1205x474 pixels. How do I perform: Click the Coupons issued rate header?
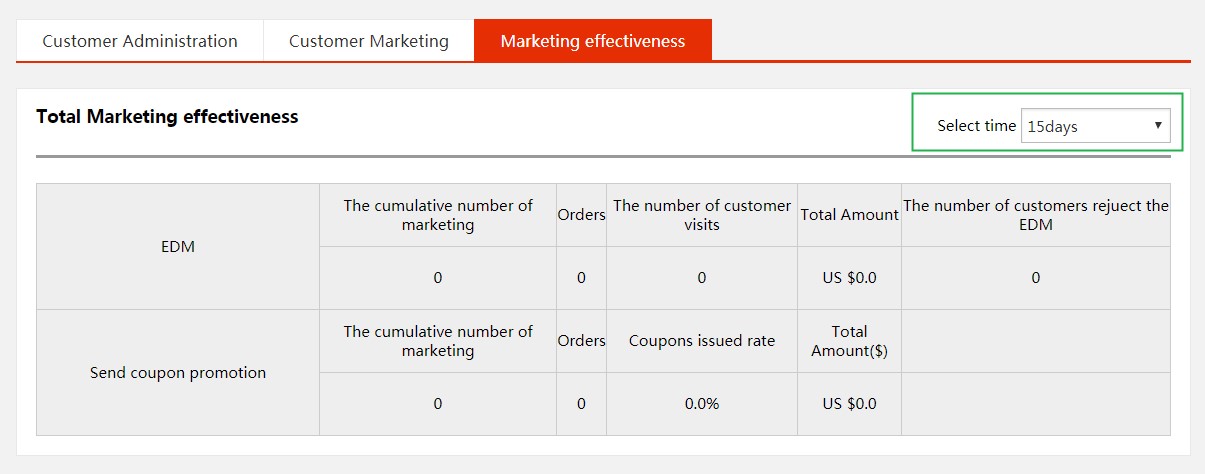coord(701,341)
